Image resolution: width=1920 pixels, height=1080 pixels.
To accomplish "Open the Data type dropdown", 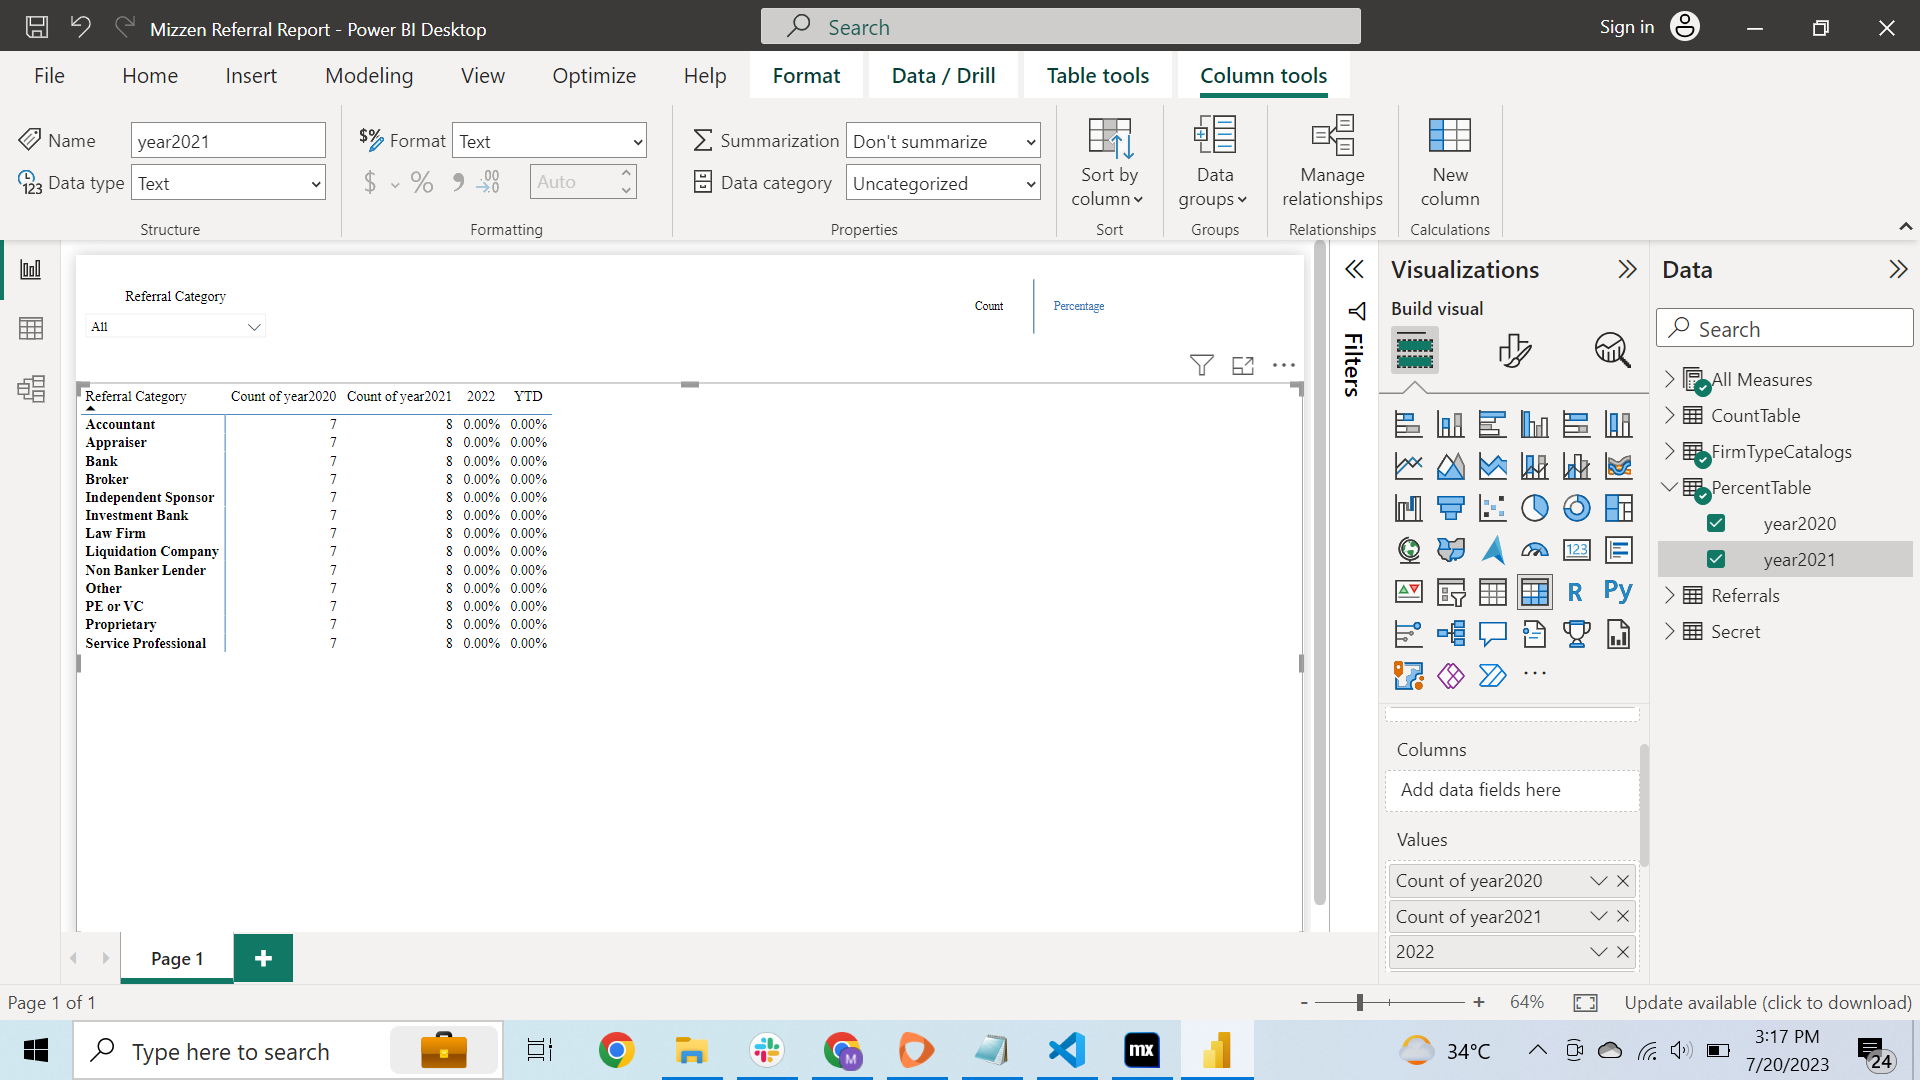I will (x=228, y=183).
